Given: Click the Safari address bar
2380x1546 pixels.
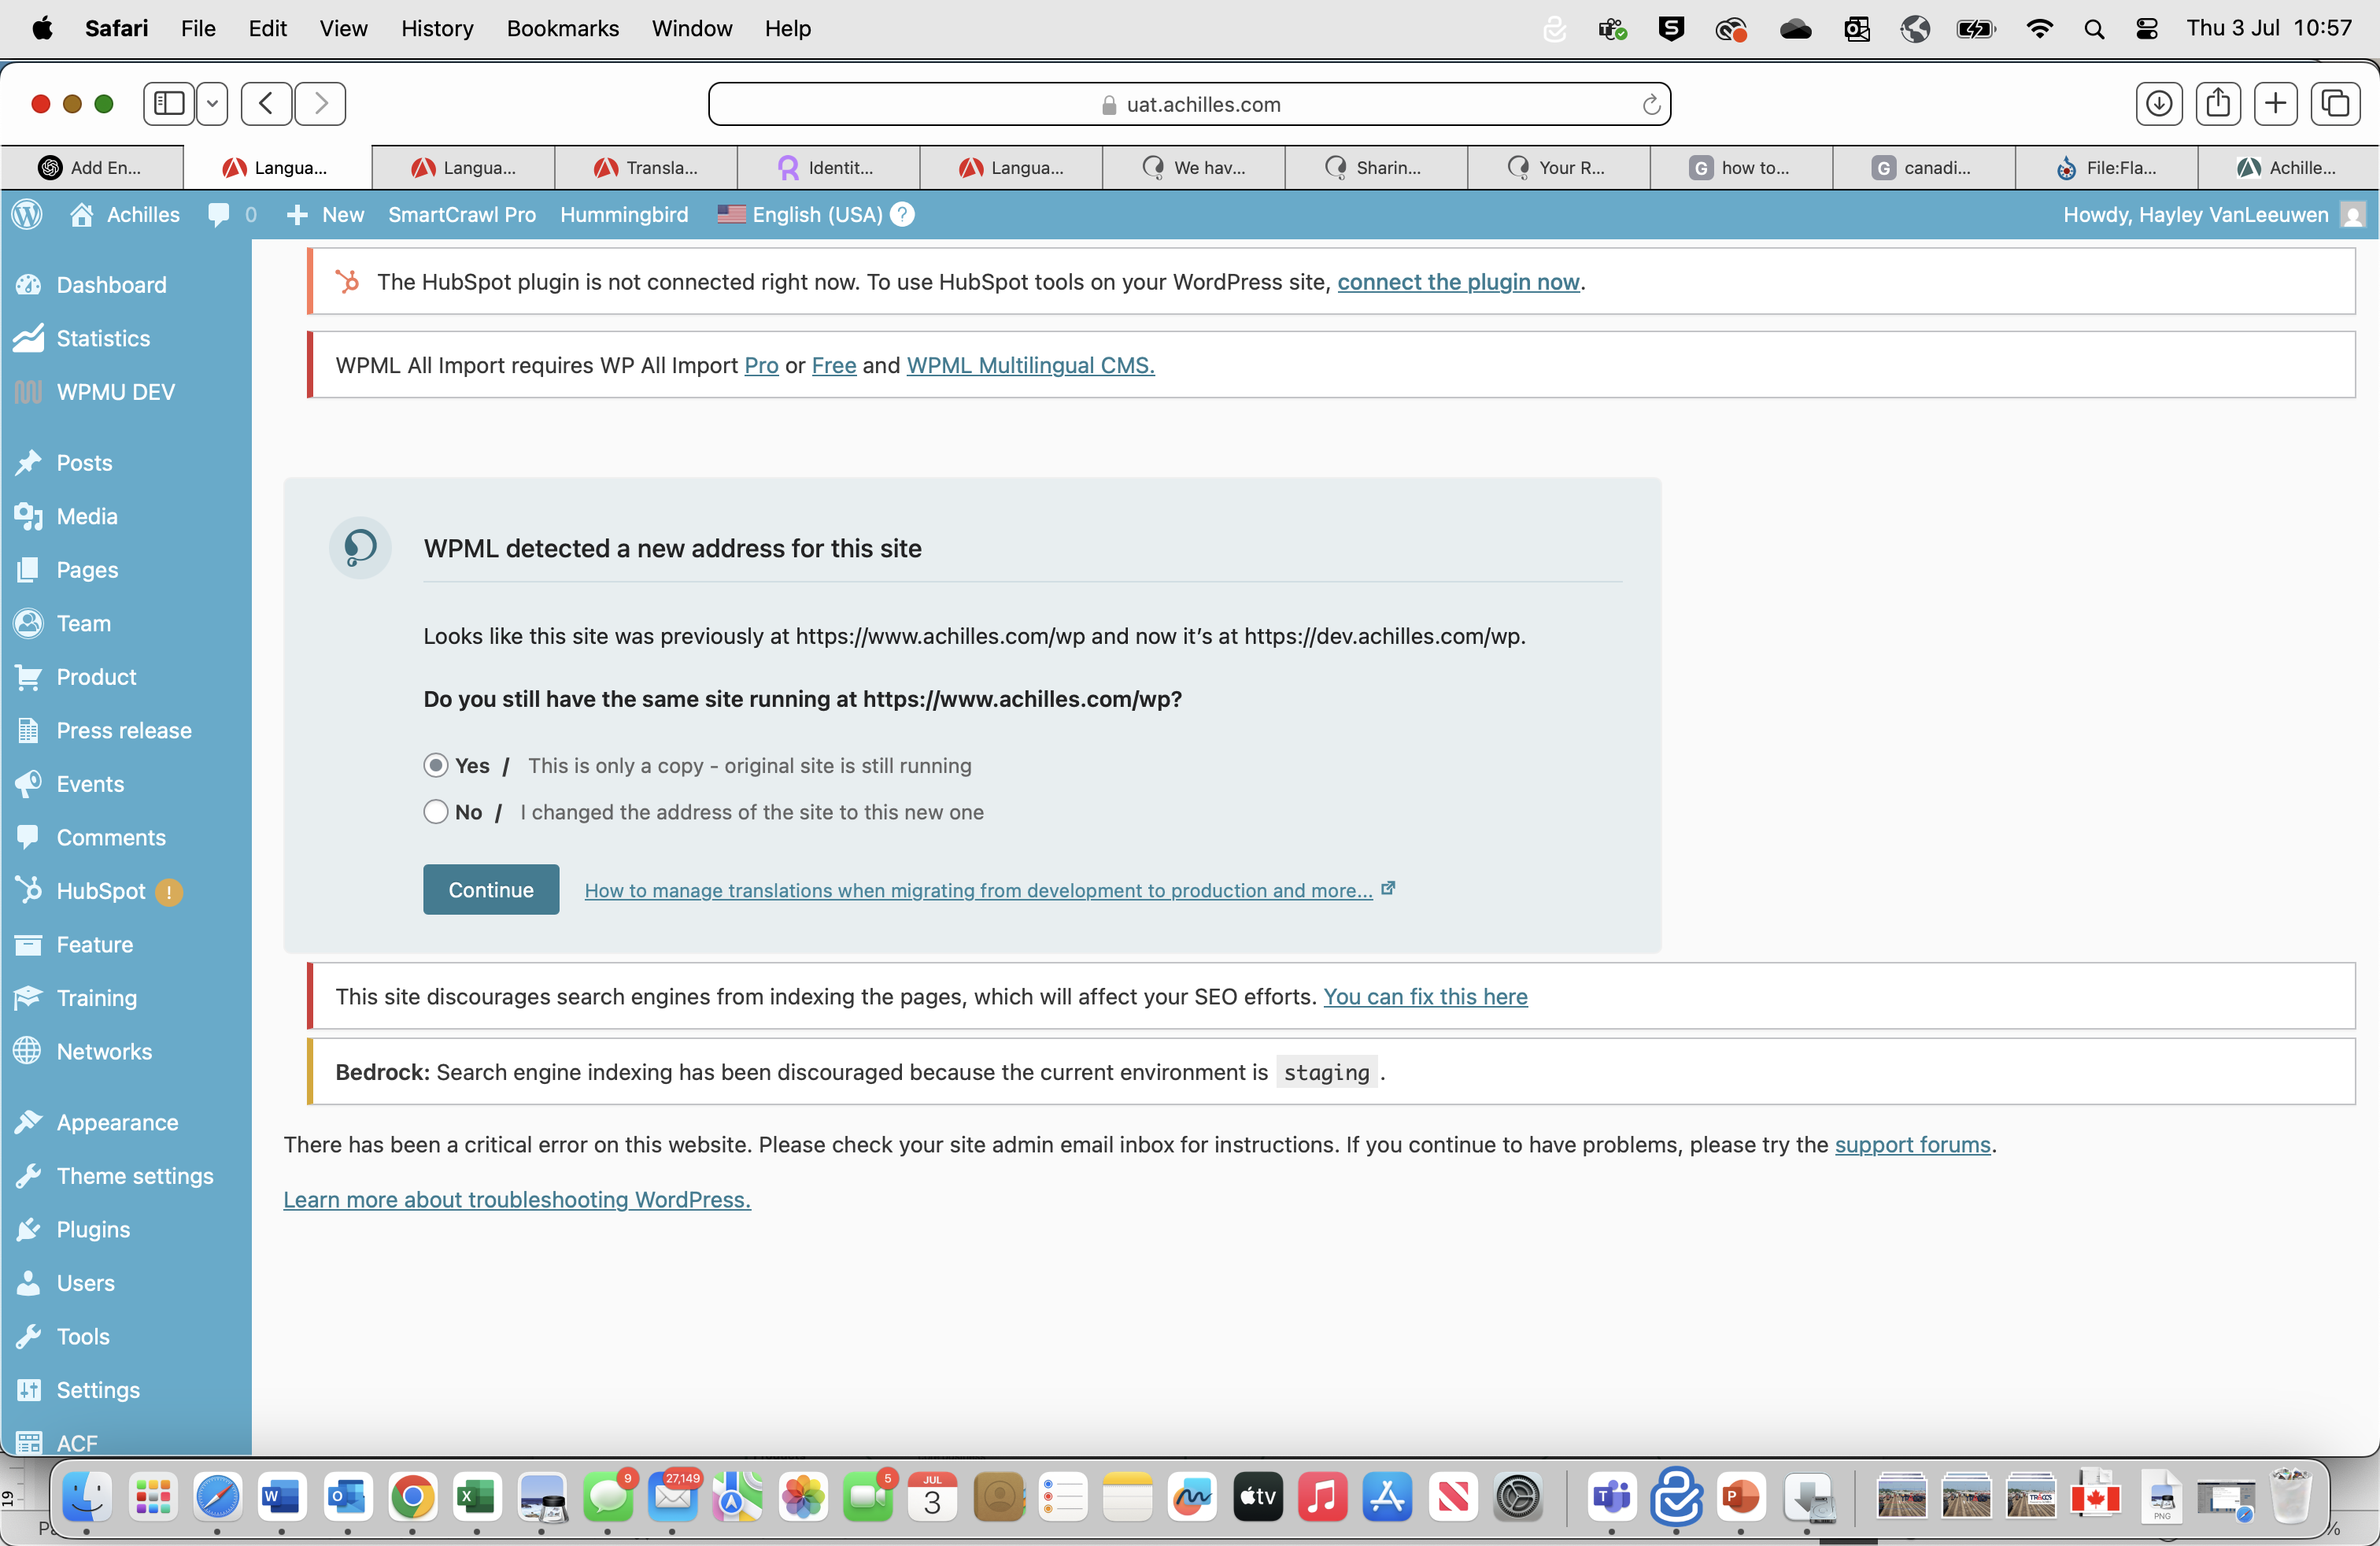Looking at the screenshot, I should coord(1189,104).
